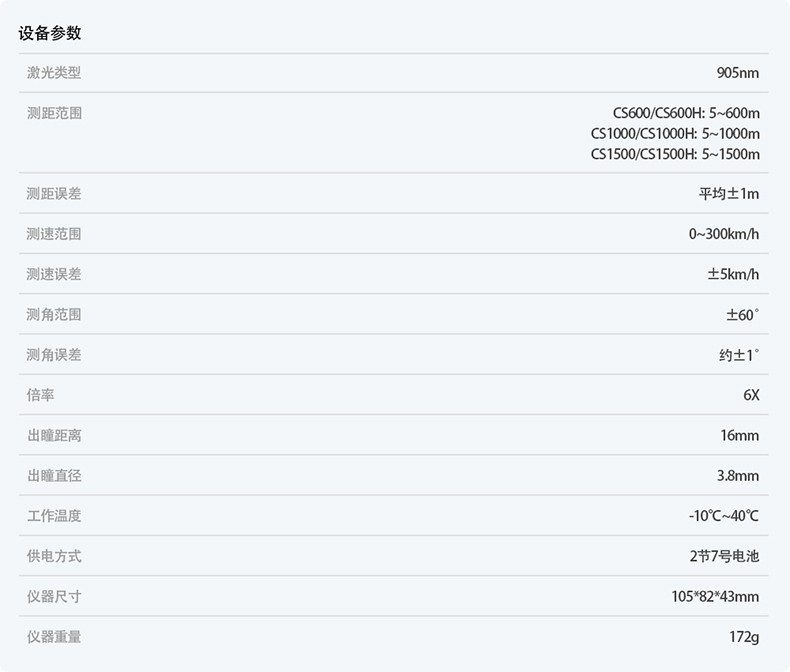Select the 约±1° angle error value
The width and height of the screenshot is (790, 672).
click(732, 355)
